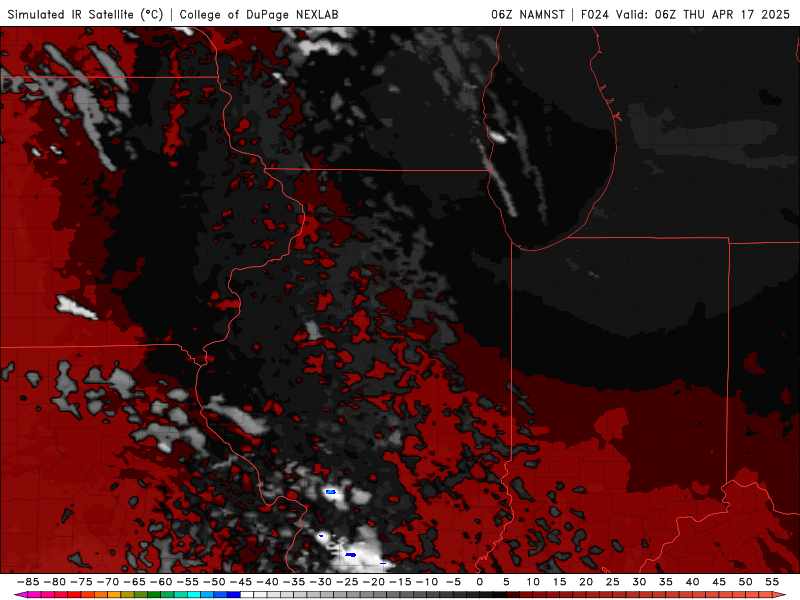800x600 pixels.
Task: Click the 0 label on the color scale
Action: coord(480,582)
